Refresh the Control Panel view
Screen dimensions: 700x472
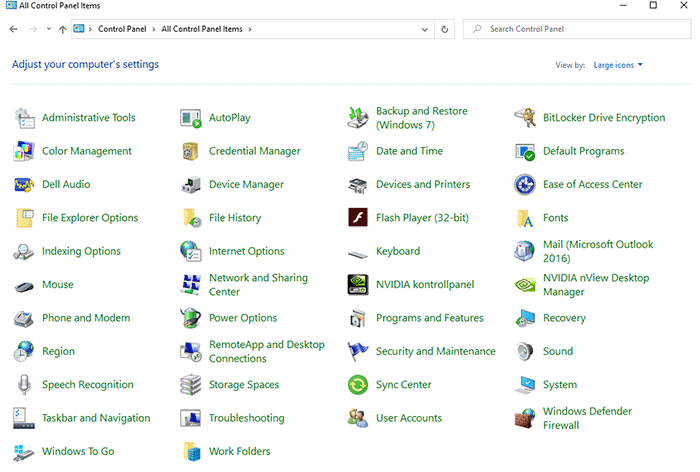[445, 29]
